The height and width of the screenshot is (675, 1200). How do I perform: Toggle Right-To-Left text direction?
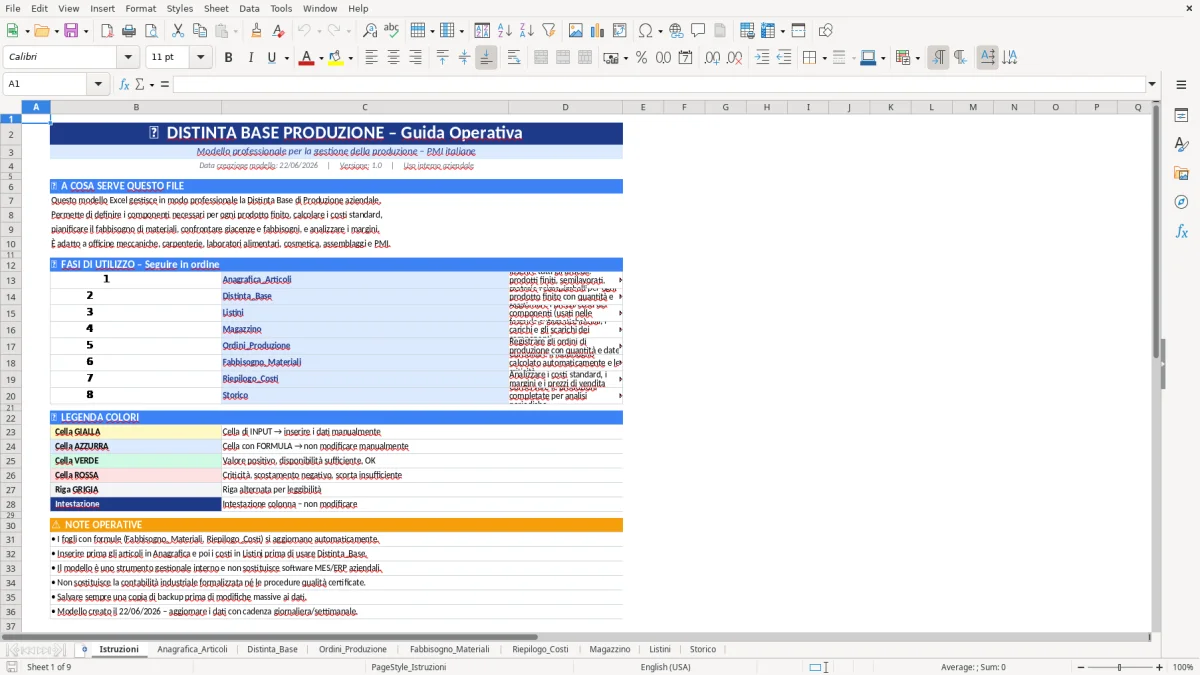click(x=959, y=58)
